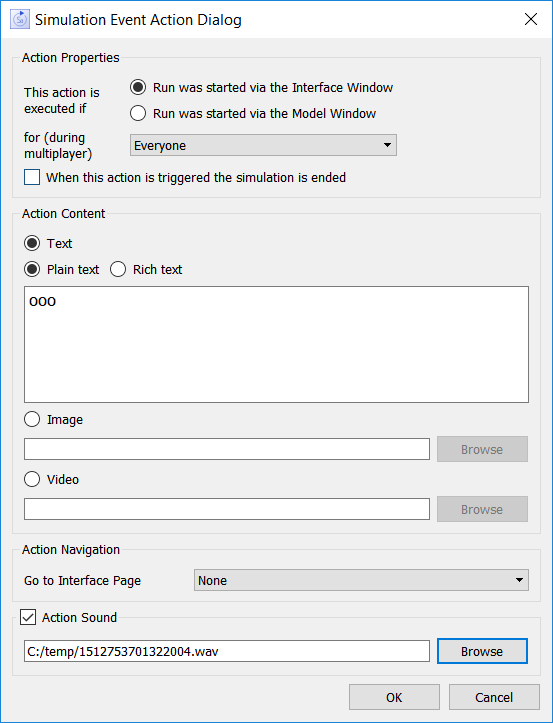Image resolution: width=553 pixels, height=723 pixels.
Task: Switch to Rich text option
Action: [118, 269]
